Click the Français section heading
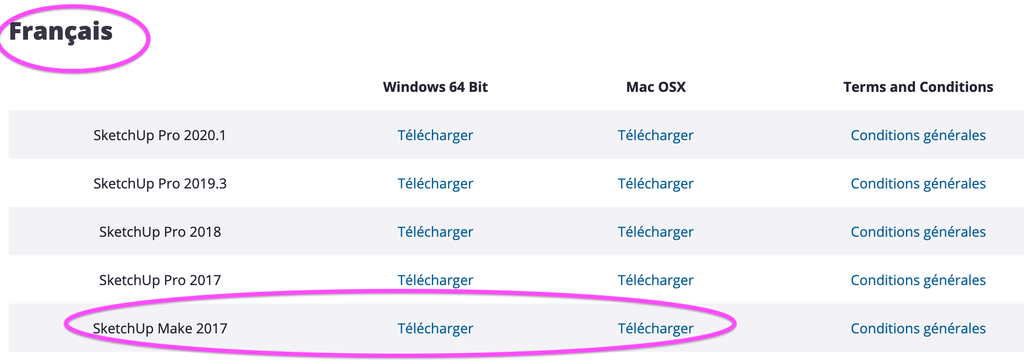 click(61, 33)
